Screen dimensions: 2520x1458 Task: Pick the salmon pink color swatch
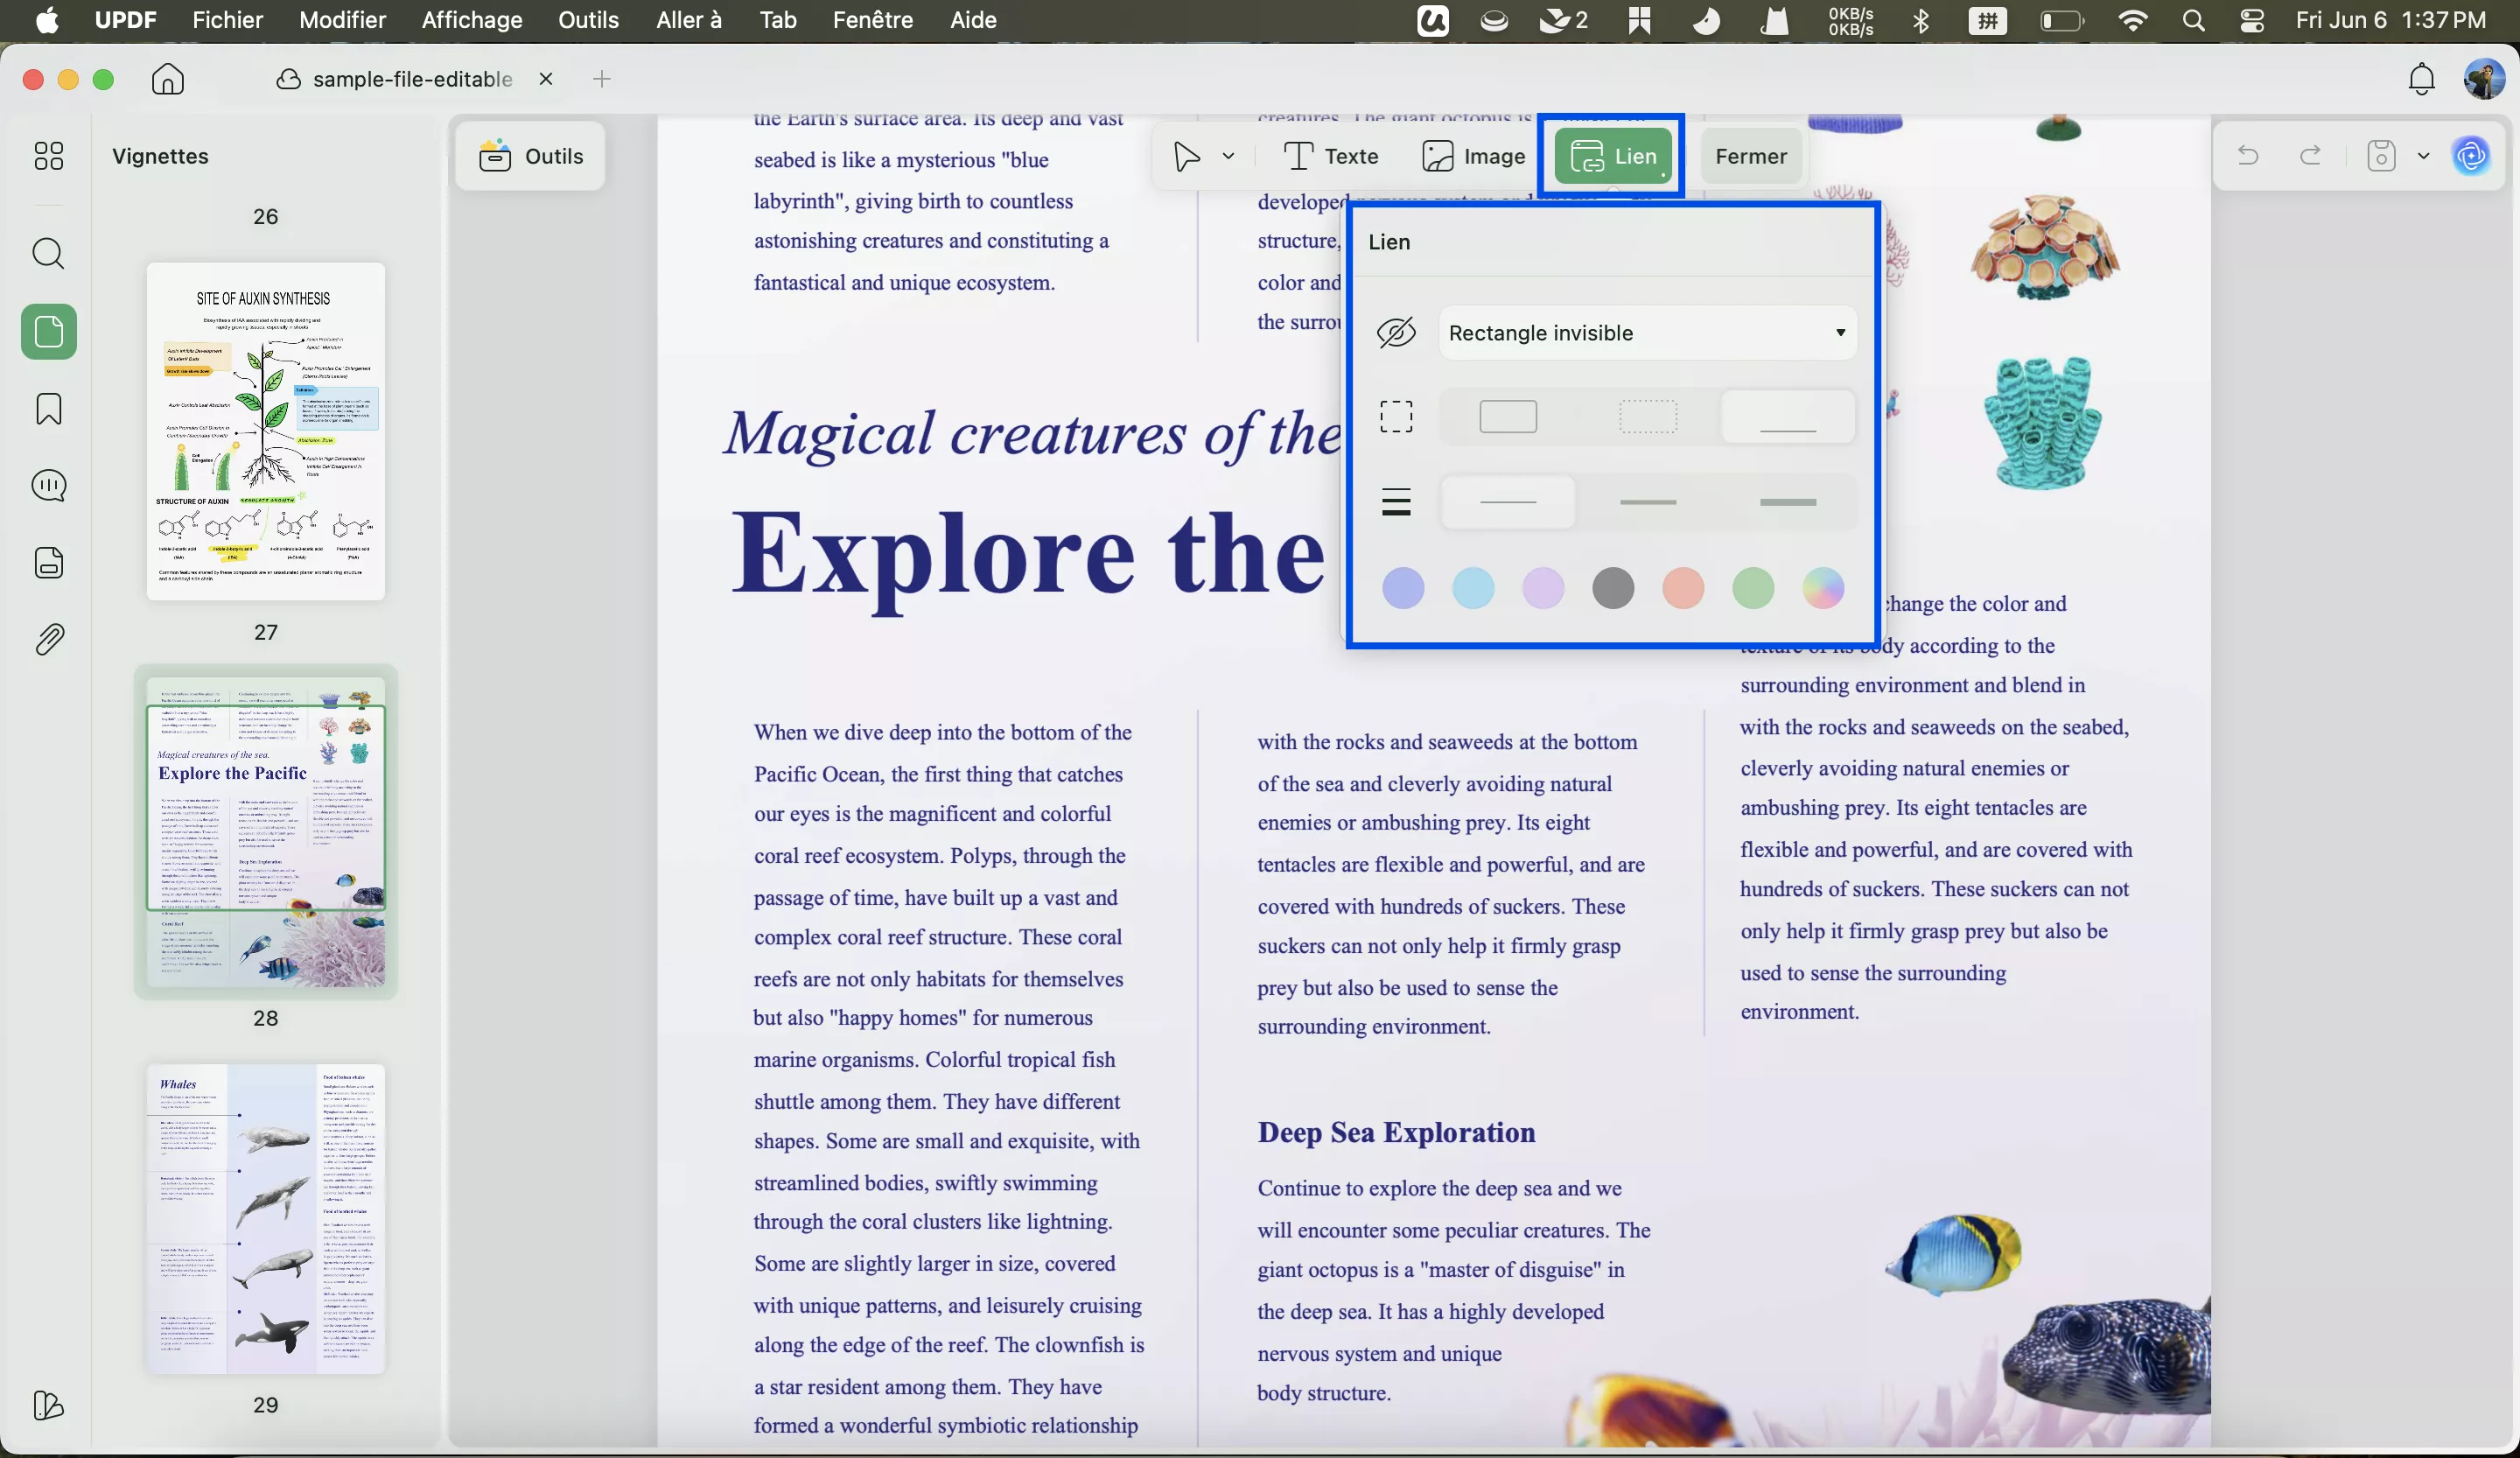[x=1683, y=588]
